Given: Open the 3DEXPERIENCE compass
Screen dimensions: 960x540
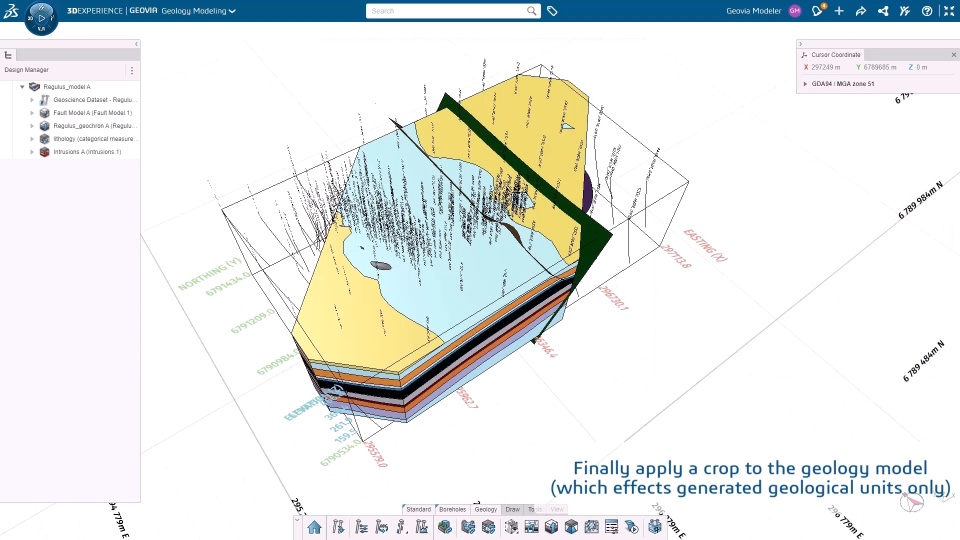Looking at the screenshot, I should pyautogui.click(x=42, y=18).
